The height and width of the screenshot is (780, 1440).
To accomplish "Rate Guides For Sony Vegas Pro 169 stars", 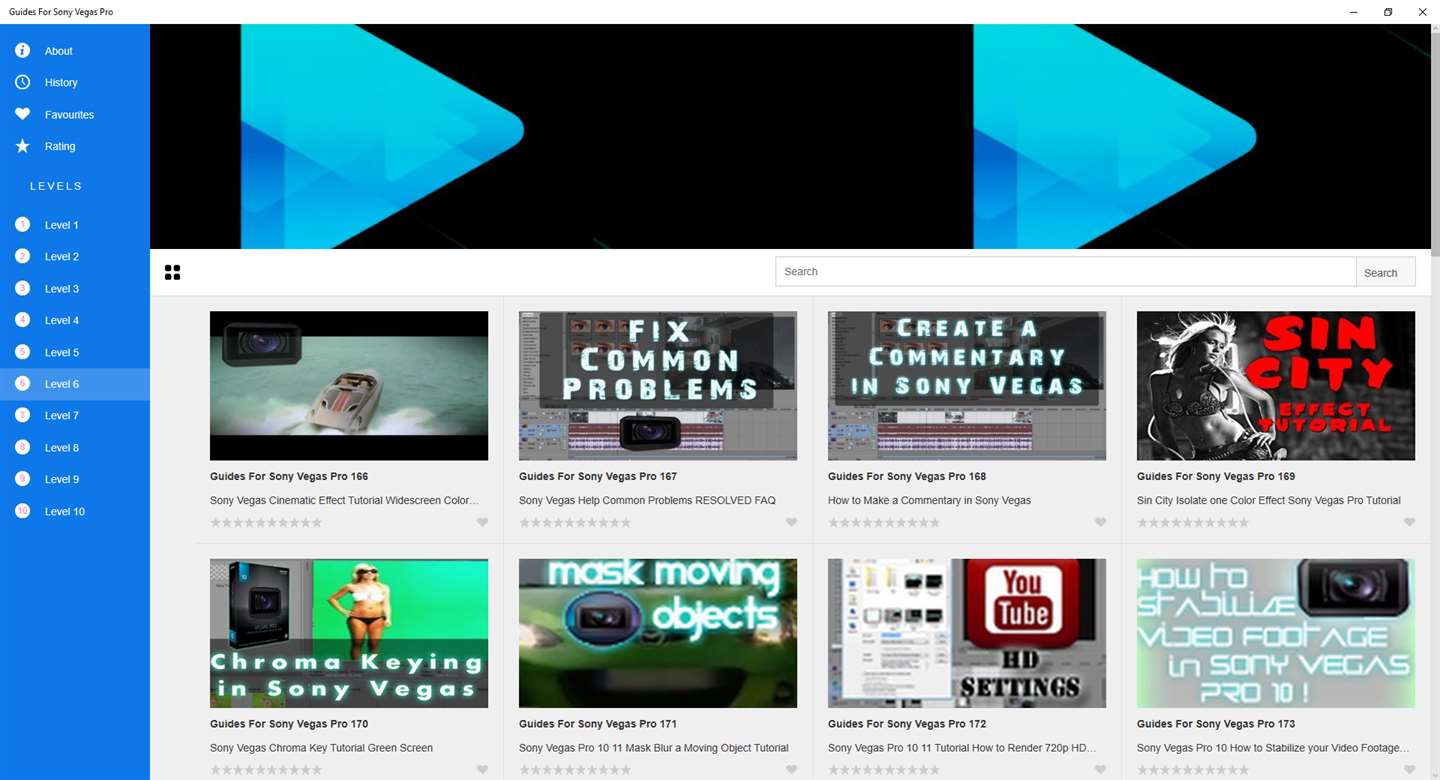I will coord(1193,522).
